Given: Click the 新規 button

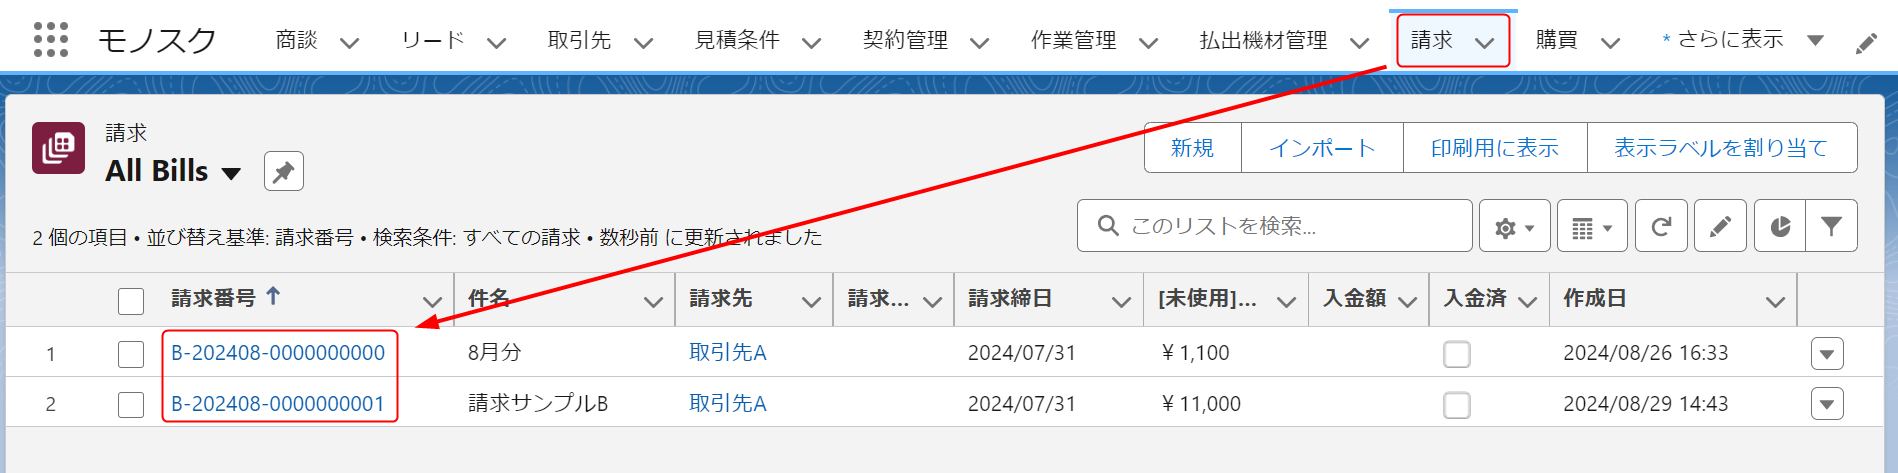Looking at the screenshot, I should (x=1192, y=148).
